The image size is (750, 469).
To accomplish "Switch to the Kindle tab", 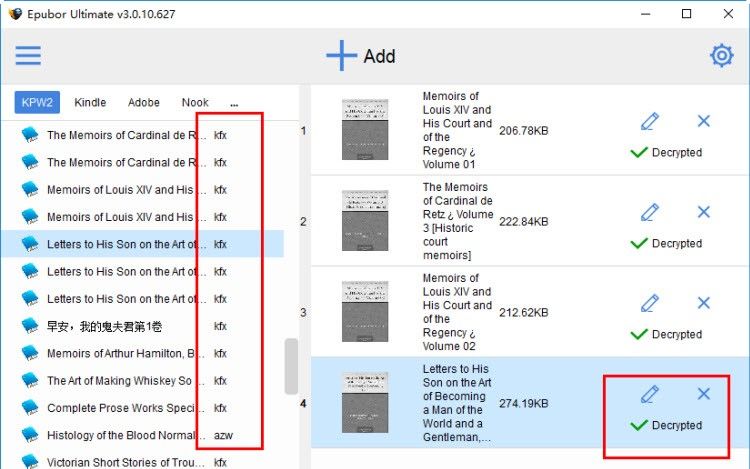I will click(90, 102).
